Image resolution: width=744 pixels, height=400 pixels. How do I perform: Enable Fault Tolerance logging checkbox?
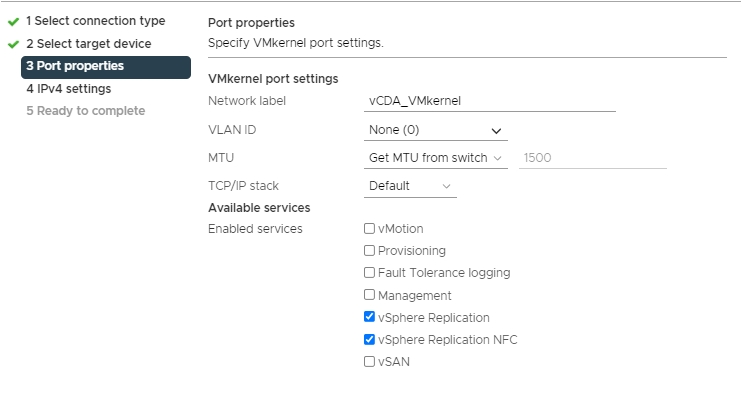(x=369, y=273)
